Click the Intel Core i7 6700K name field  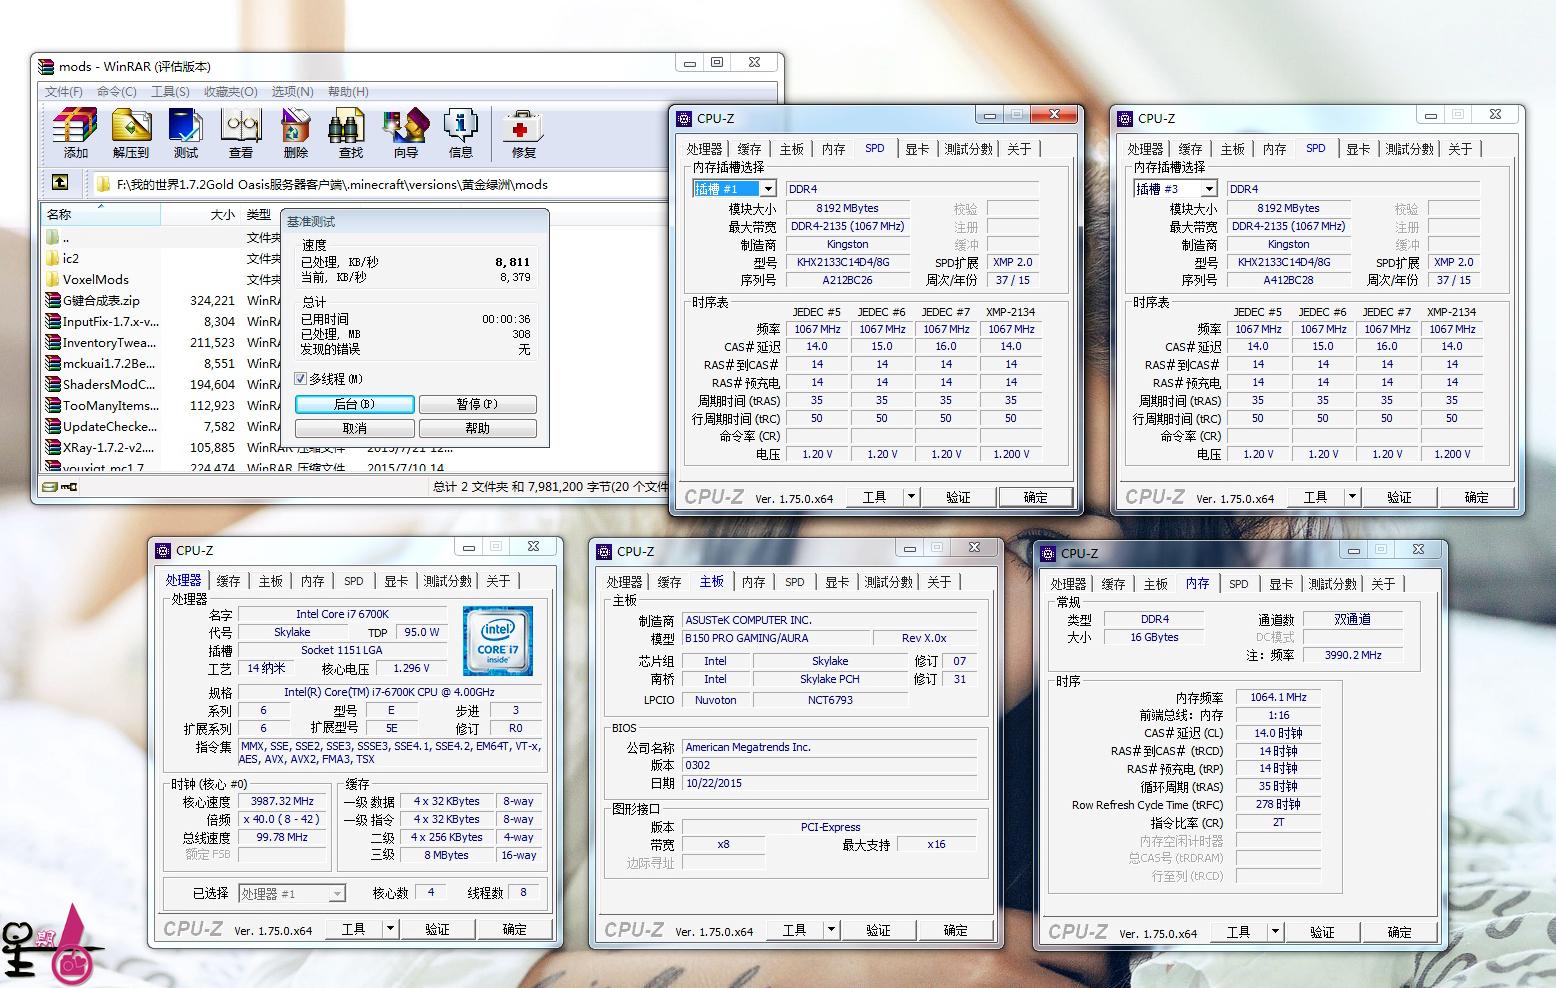(342, 614)
